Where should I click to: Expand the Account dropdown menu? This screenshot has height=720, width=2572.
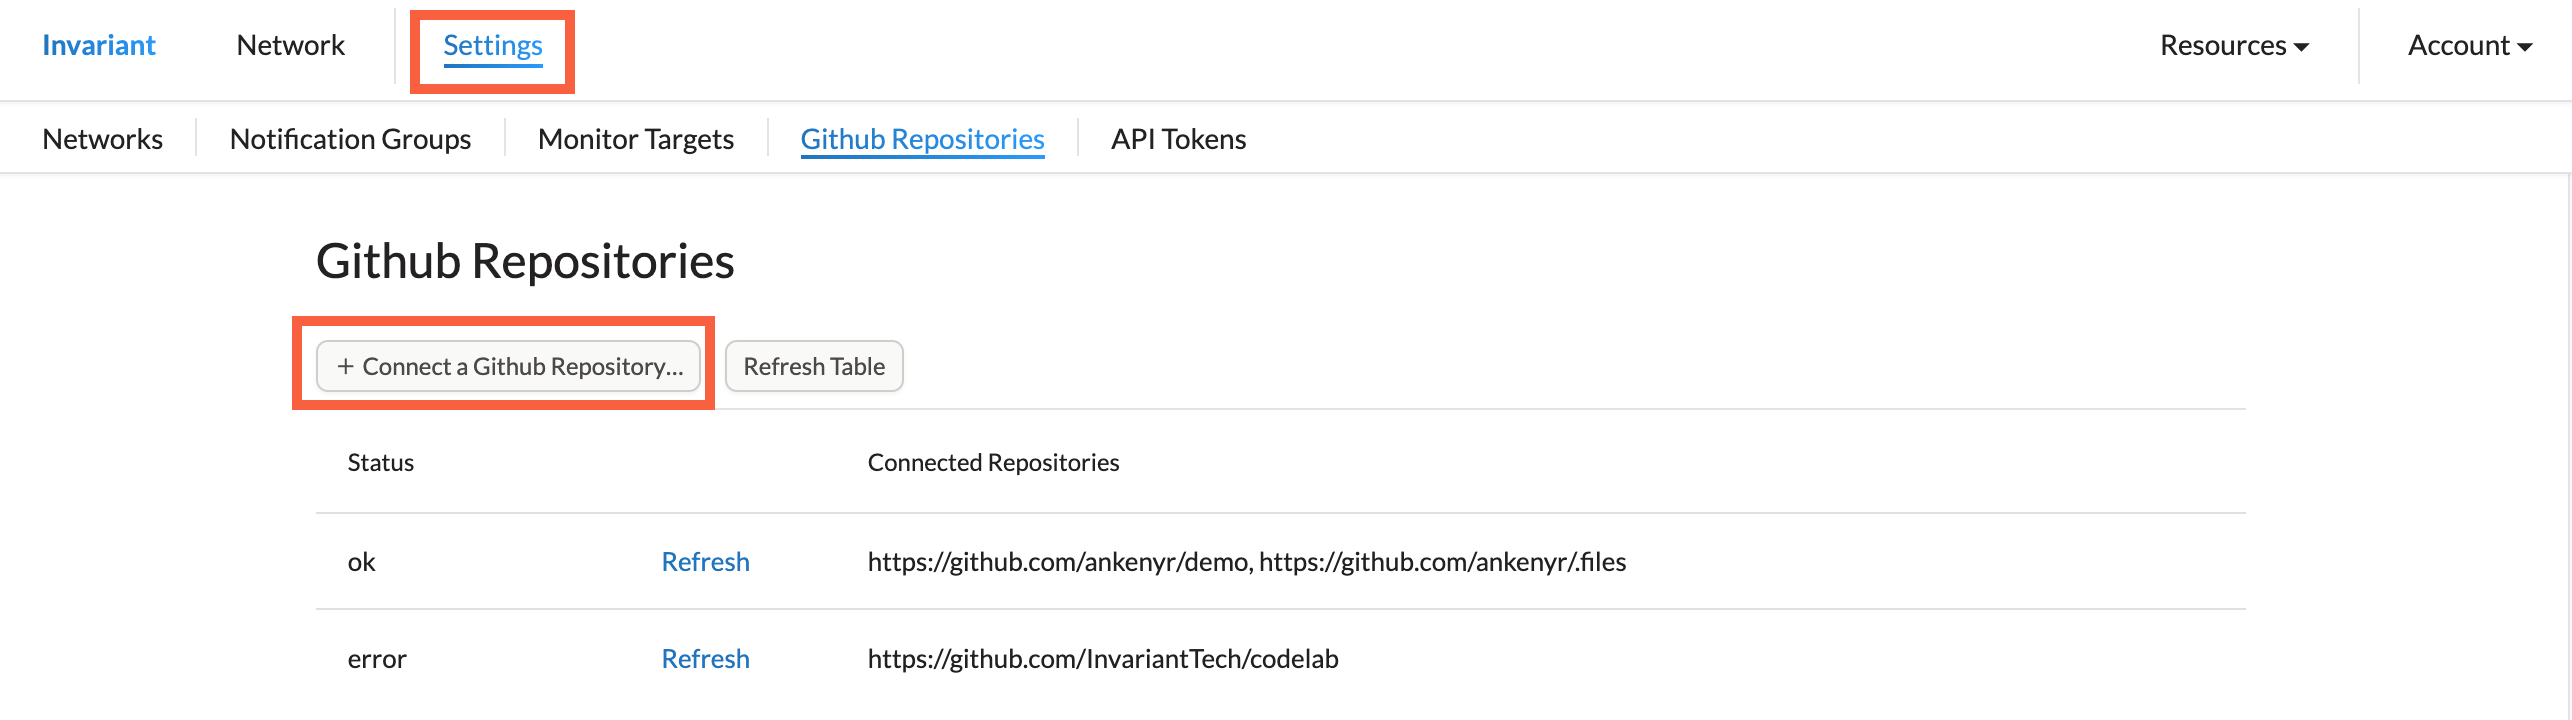click(2469, 46)
